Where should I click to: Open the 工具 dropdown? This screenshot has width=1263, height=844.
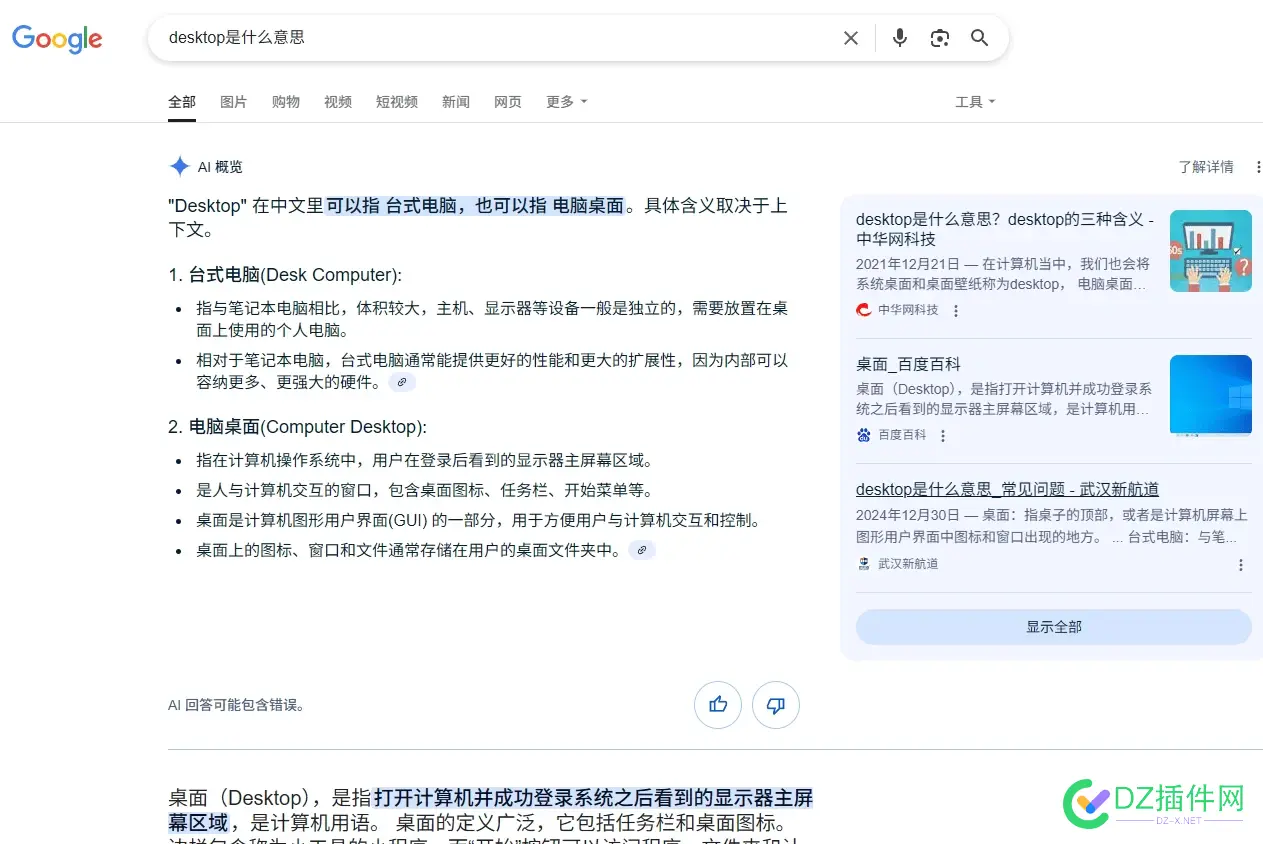pos(975,101)
